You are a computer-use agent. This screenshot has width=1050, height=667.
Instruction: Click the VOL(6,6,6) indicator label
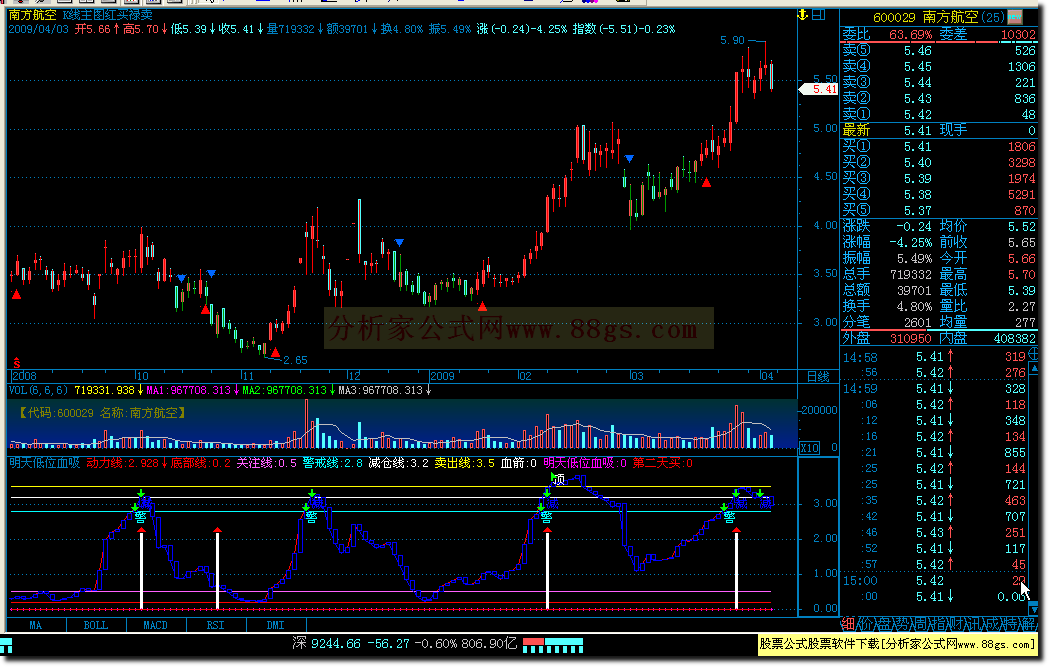click(x=38, y=390)
